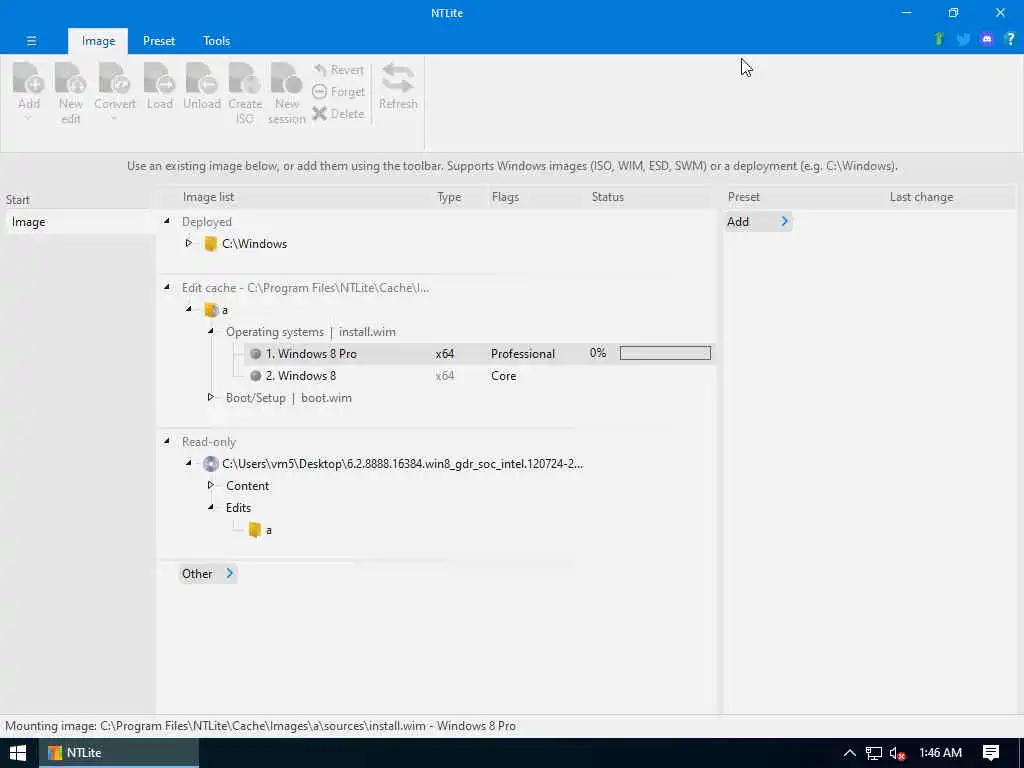The height and width of the screenshot is (768, 1024).
Task: Open the Windows Start button
Action: point(18,753)
